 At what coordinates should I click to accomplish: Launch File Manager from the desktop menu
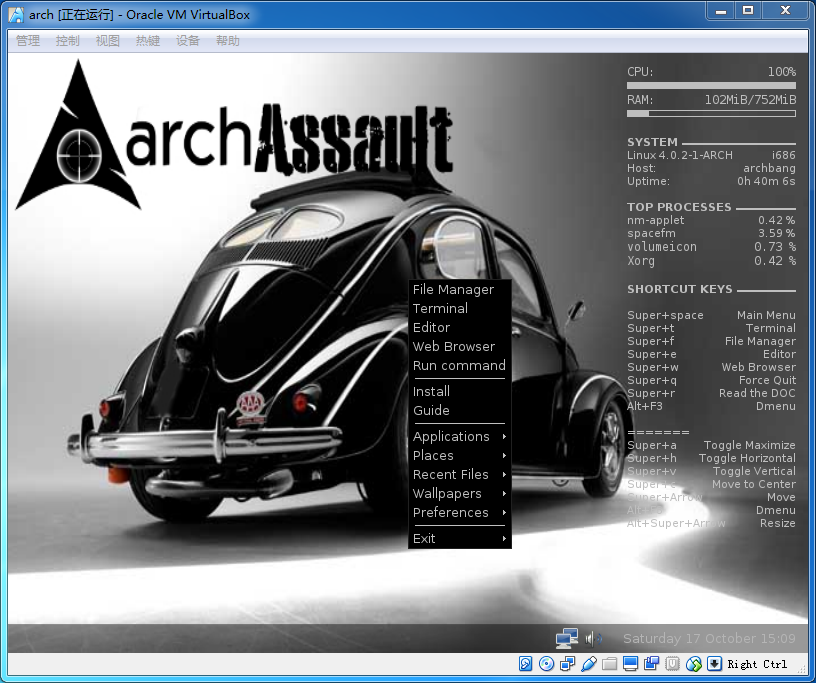coord(460,289)
